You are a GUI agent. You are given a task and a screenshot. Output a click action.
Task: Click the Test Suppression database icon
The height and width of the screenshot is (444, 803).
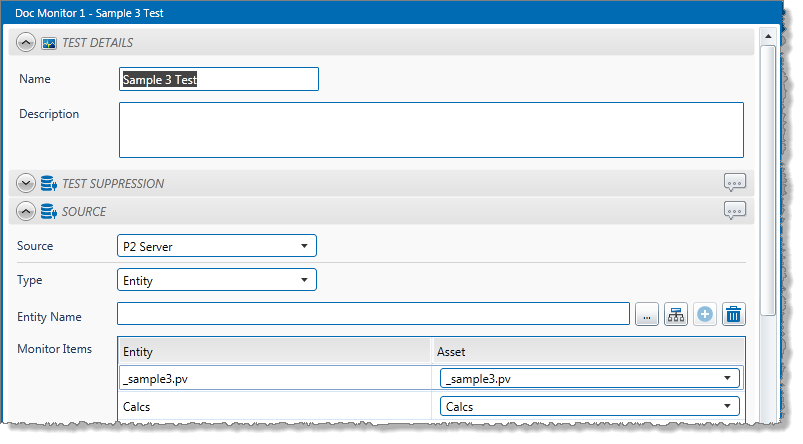[49, 183]
